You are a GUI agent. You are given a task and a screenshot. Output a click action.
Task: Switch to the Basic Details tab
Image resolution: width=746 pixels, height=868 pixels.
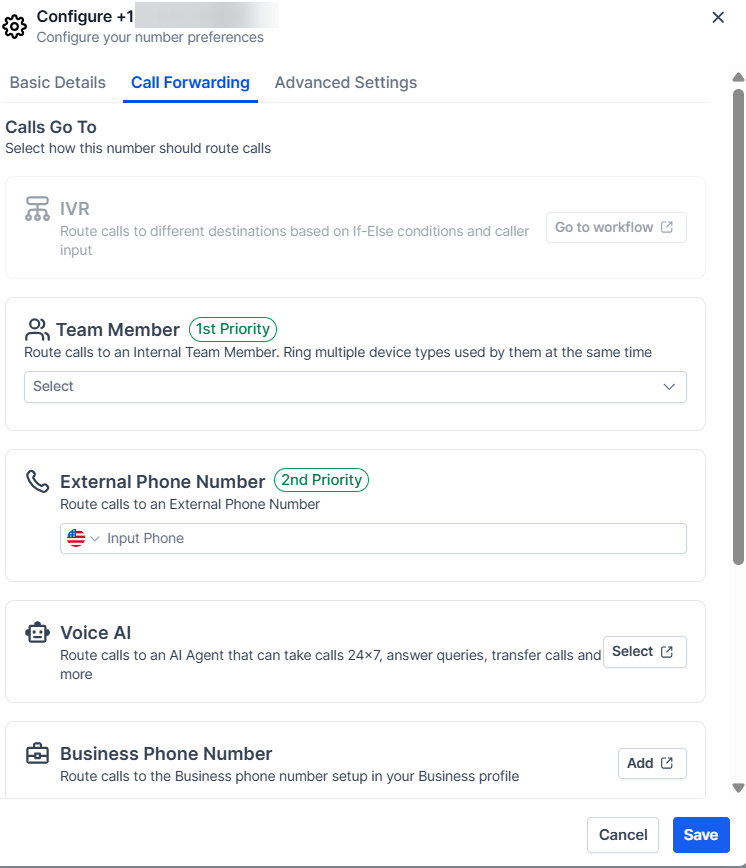pyautogui.click(x=58, y=83)
